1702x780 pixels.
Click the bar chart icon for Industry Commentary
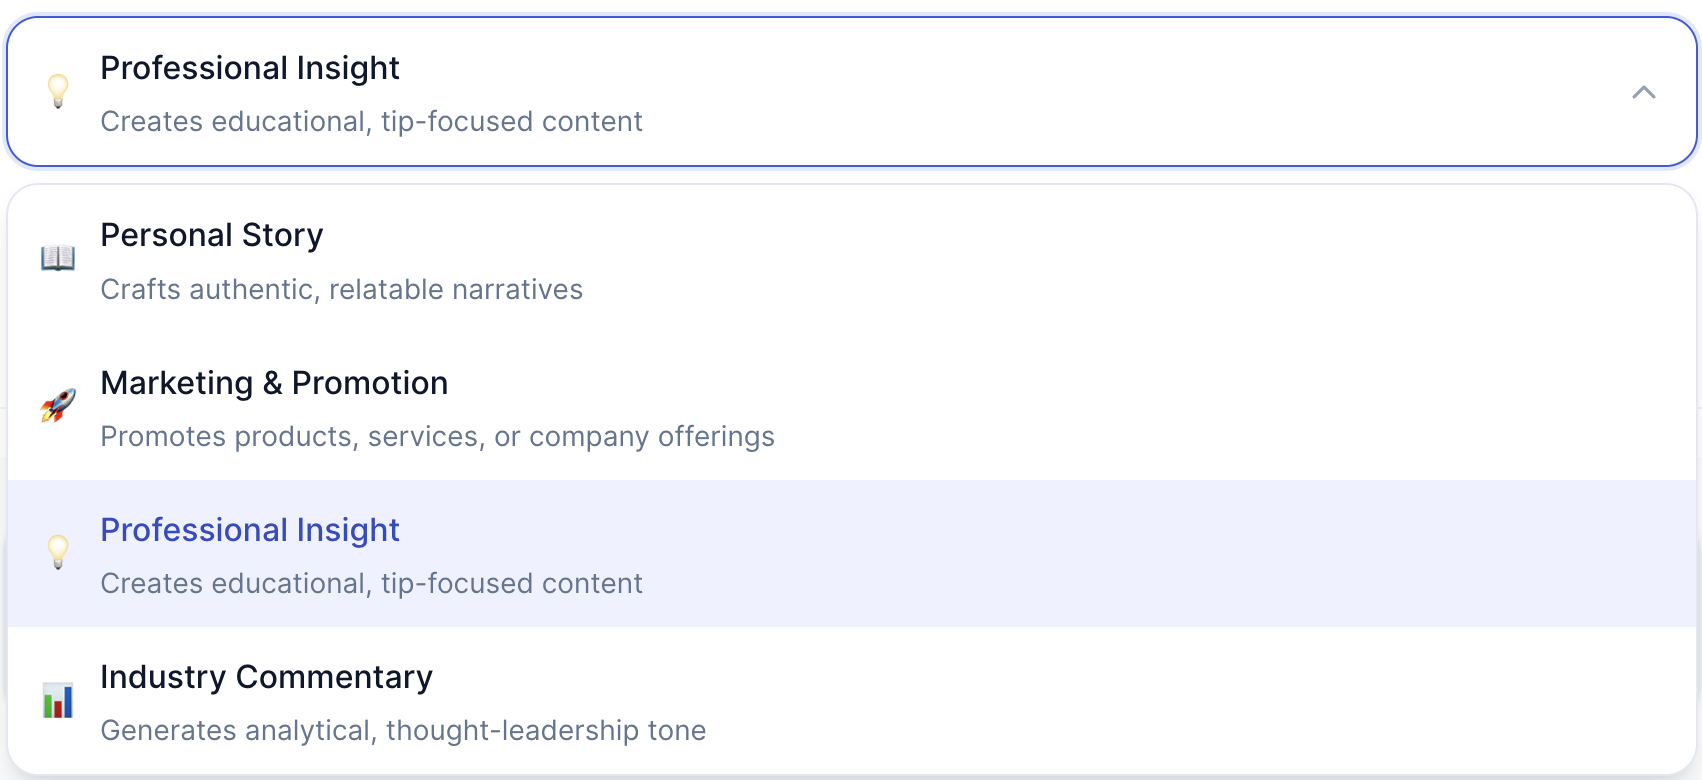coord(58,700)
